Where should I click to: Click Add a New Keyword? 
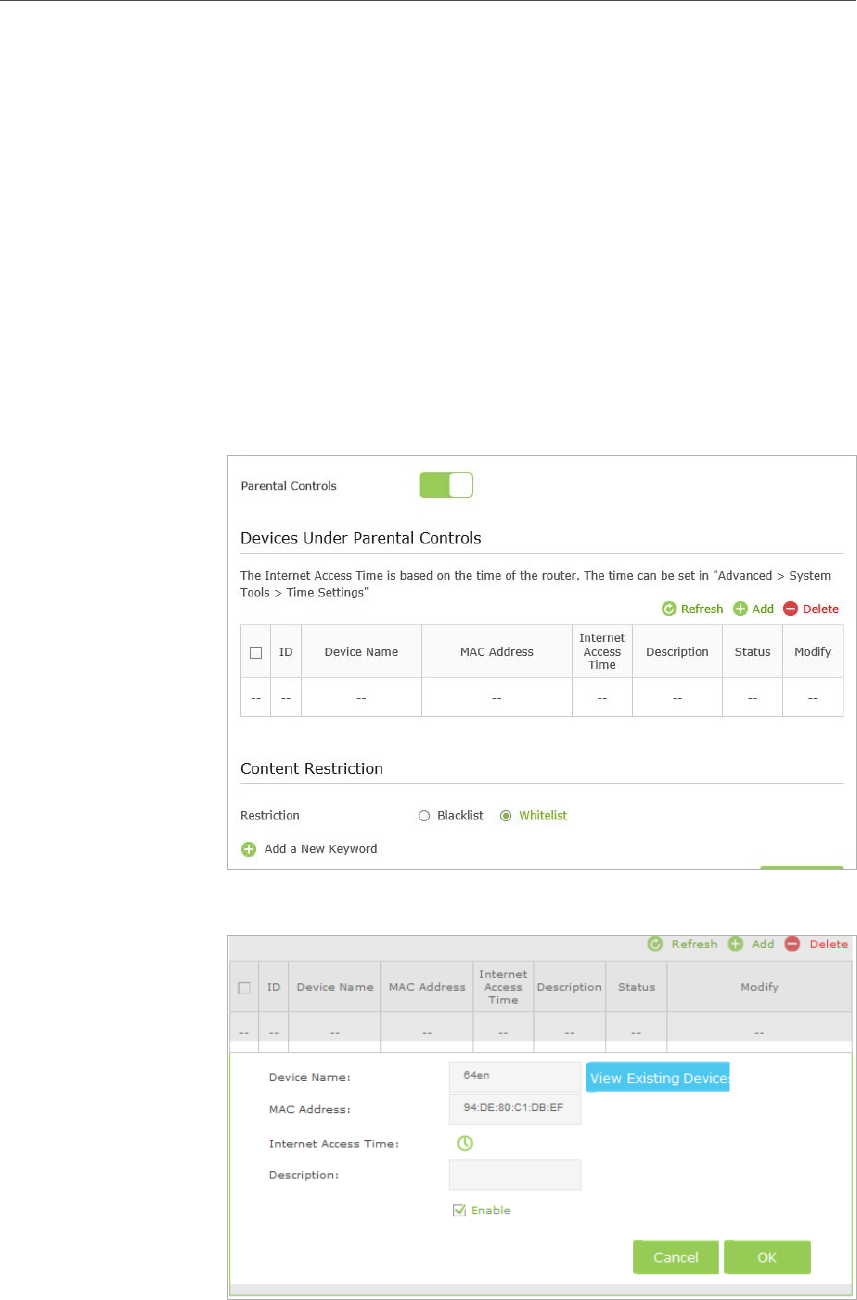tap(310, 849)
